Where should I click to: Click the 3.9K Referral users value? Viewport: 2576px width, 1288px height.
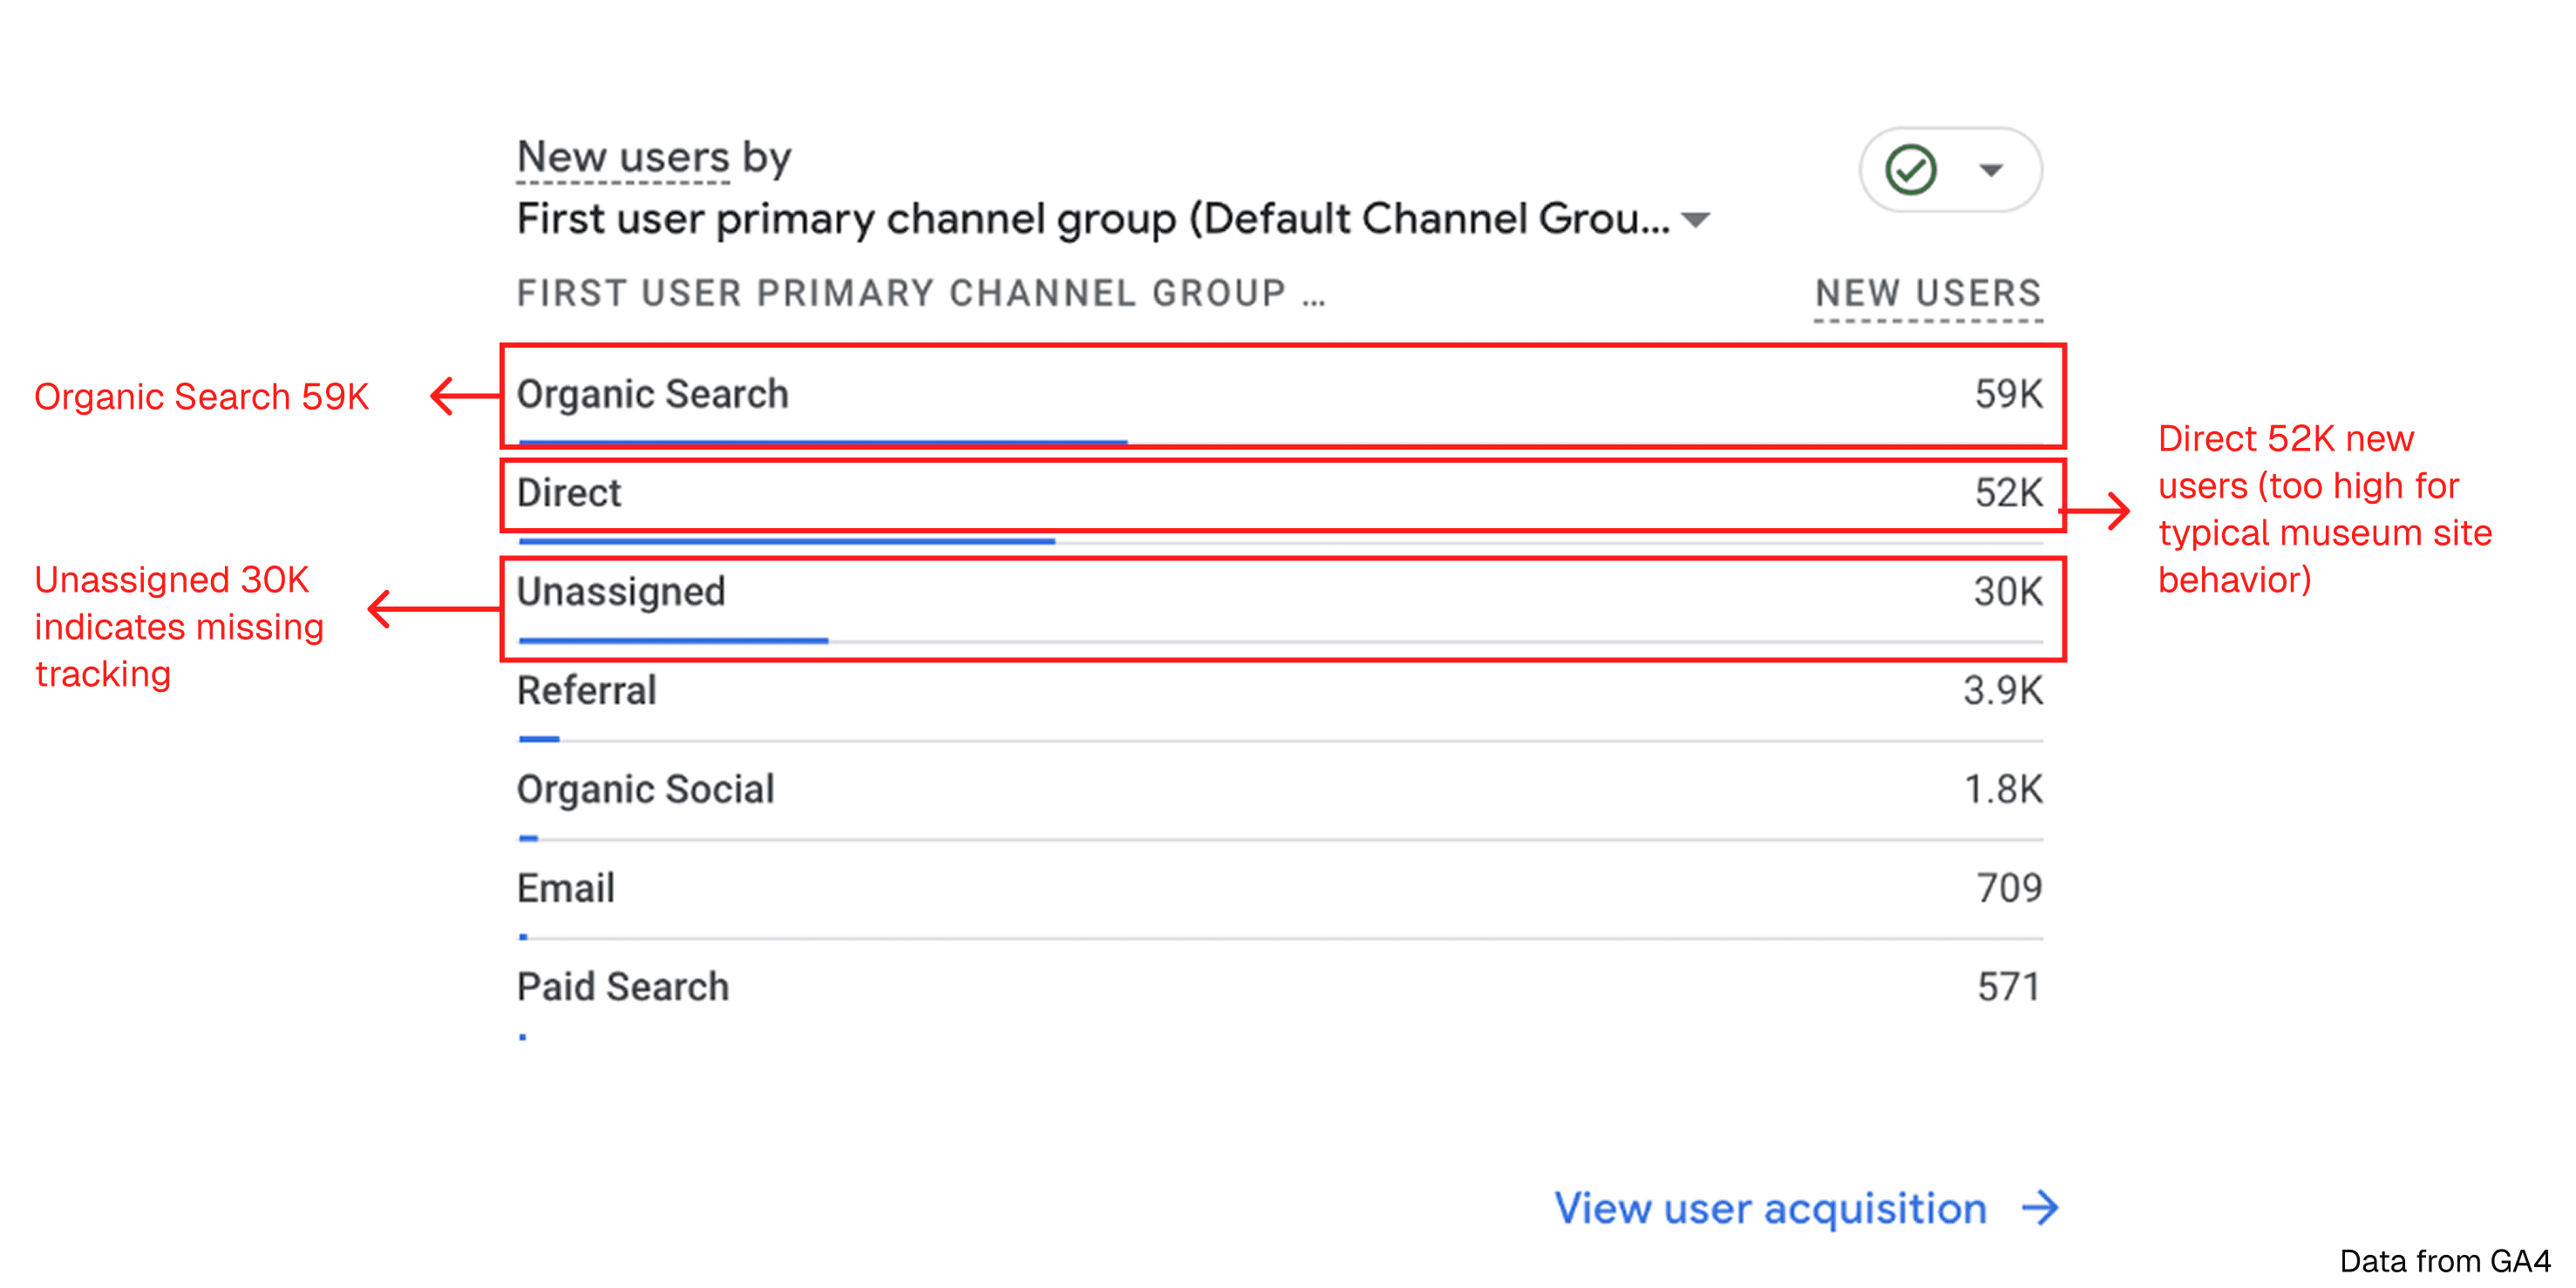point(2002,691)
